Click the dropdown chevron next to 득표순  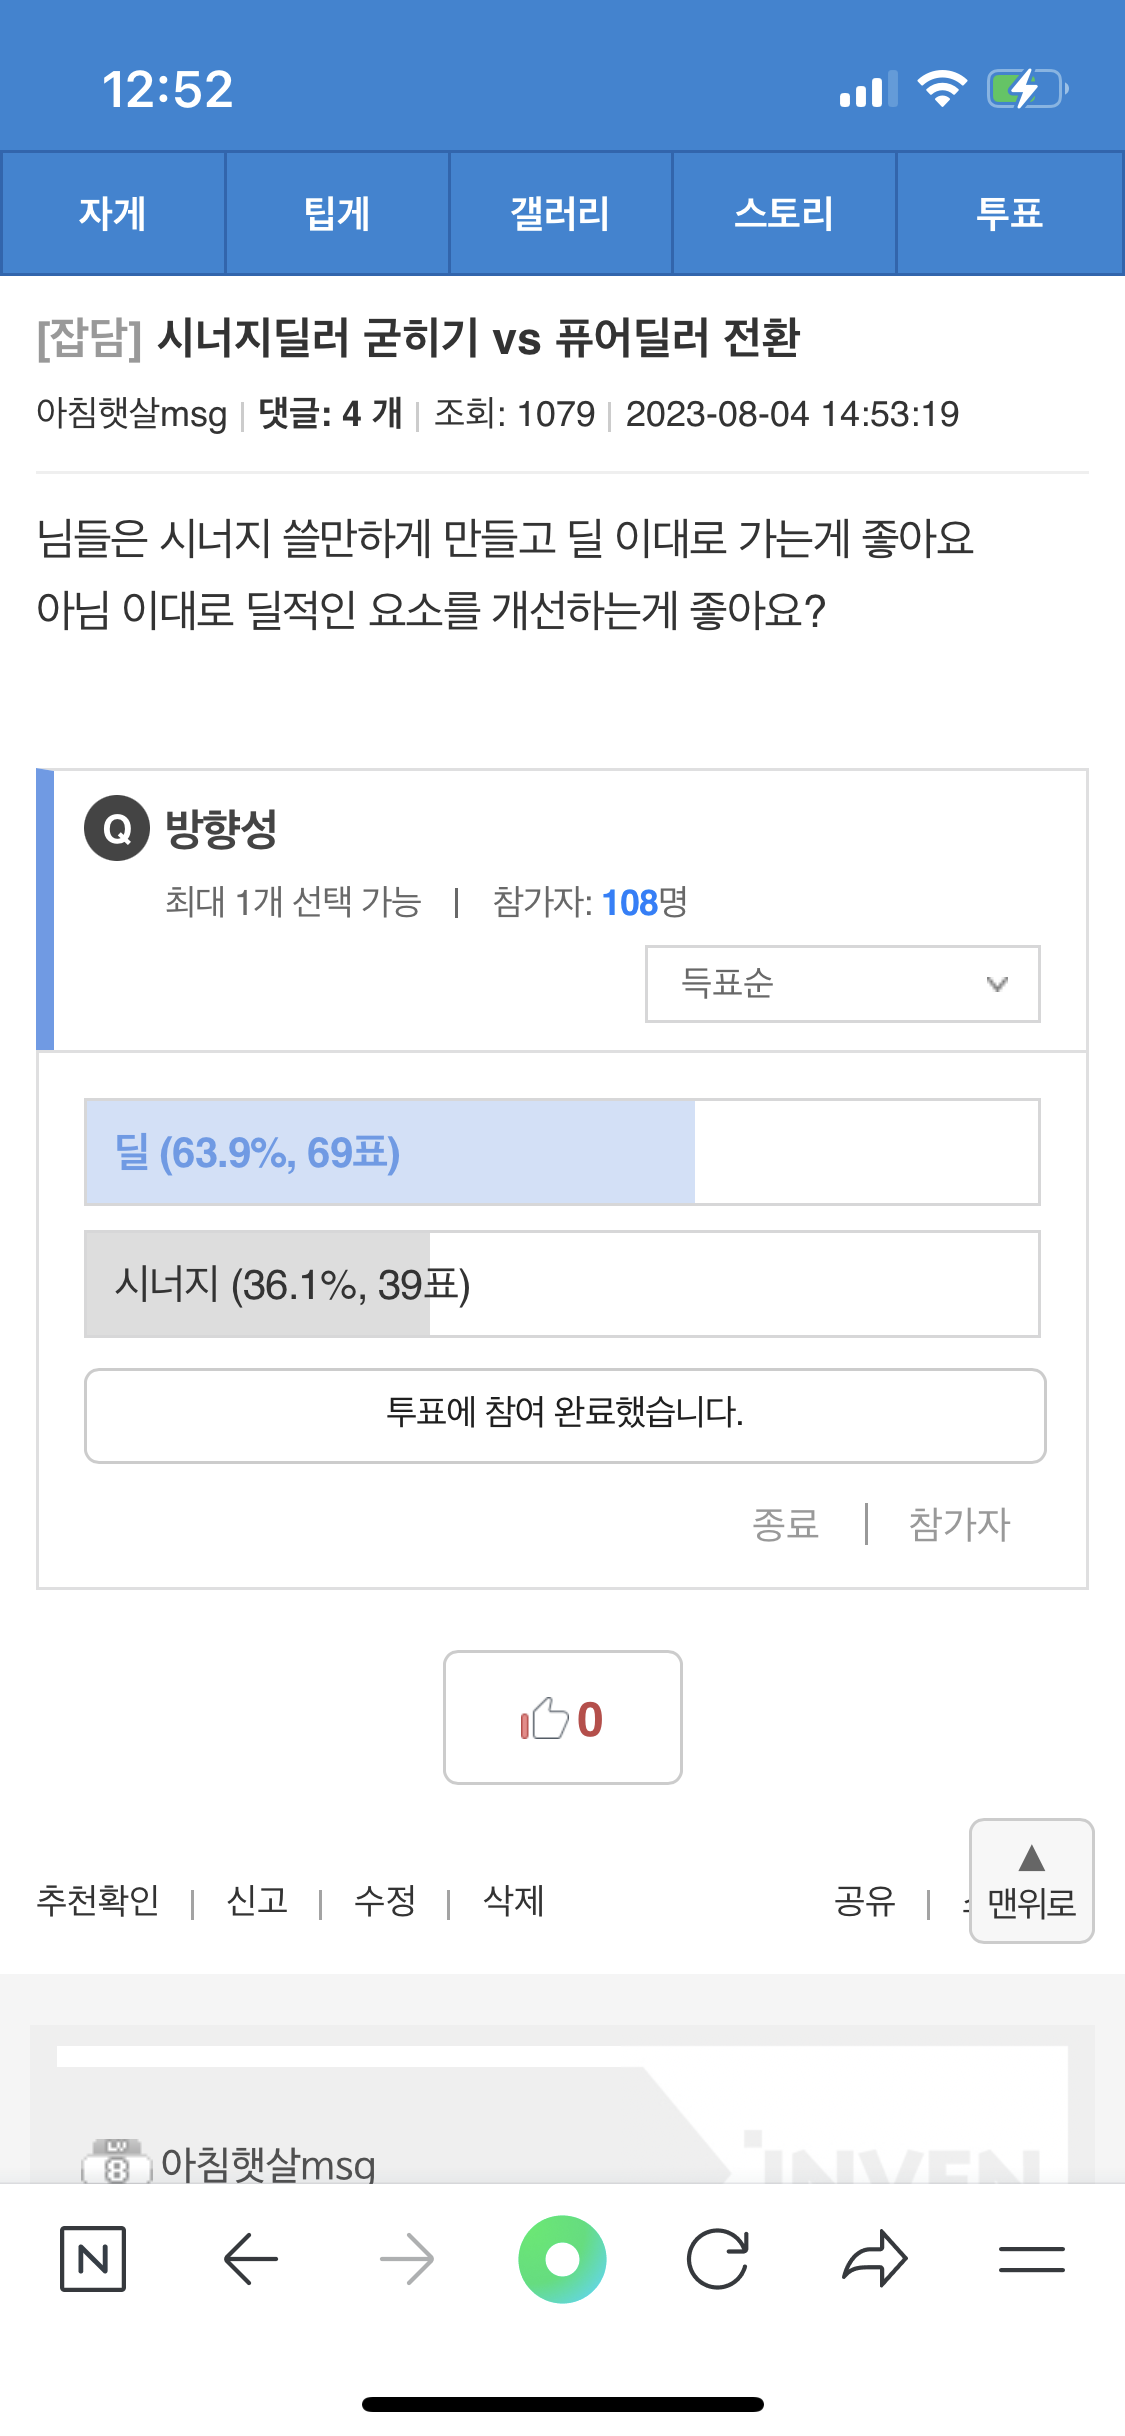(x=997, y=984)
